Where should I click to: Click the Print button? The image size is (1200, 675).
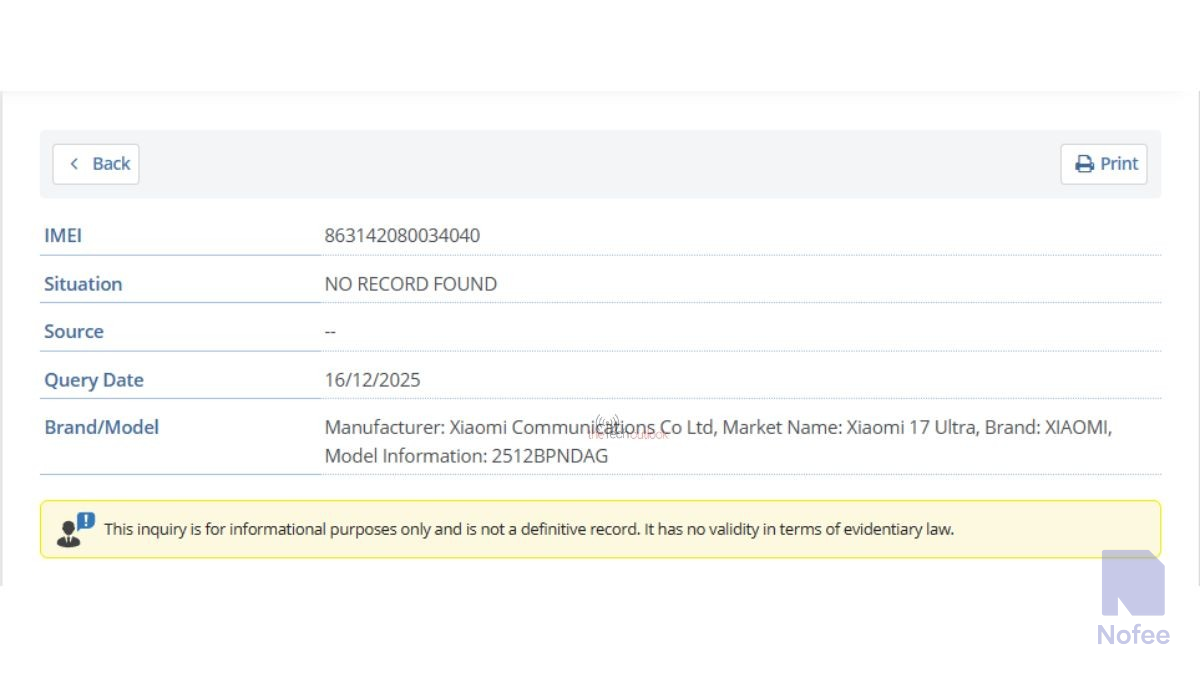click(x=1104, y=164)
